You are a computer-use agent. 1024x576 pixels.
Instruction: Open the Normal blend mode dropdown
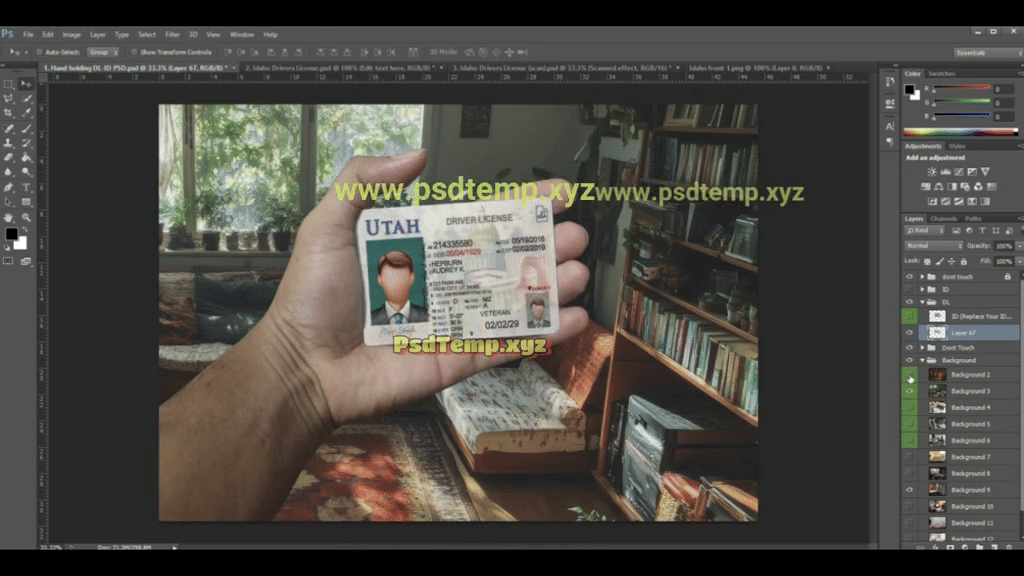932,245
